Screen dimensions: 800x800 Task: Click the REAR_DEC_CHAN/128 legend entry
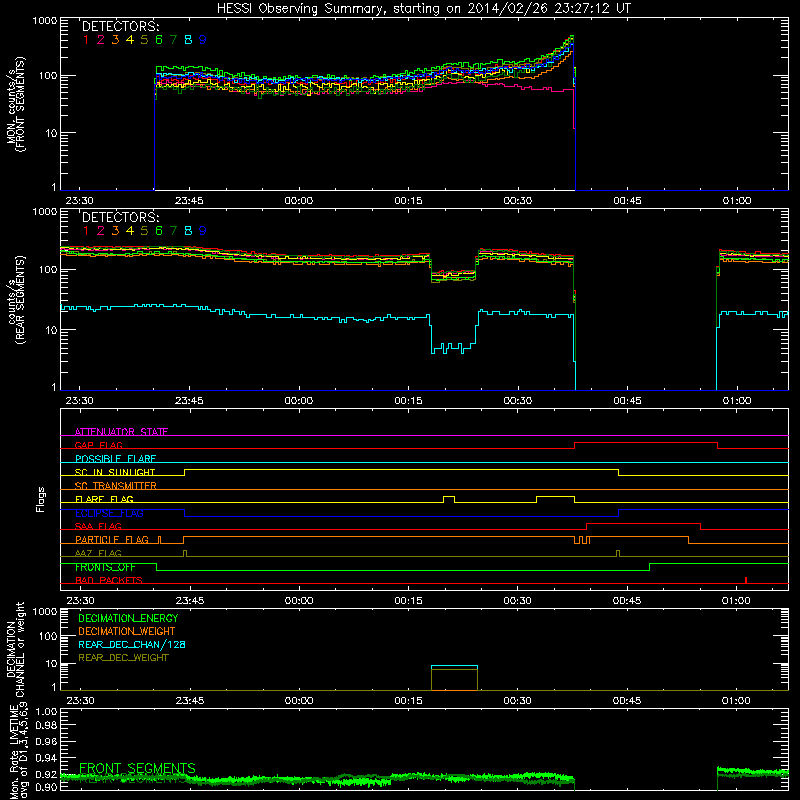[132, 645]
